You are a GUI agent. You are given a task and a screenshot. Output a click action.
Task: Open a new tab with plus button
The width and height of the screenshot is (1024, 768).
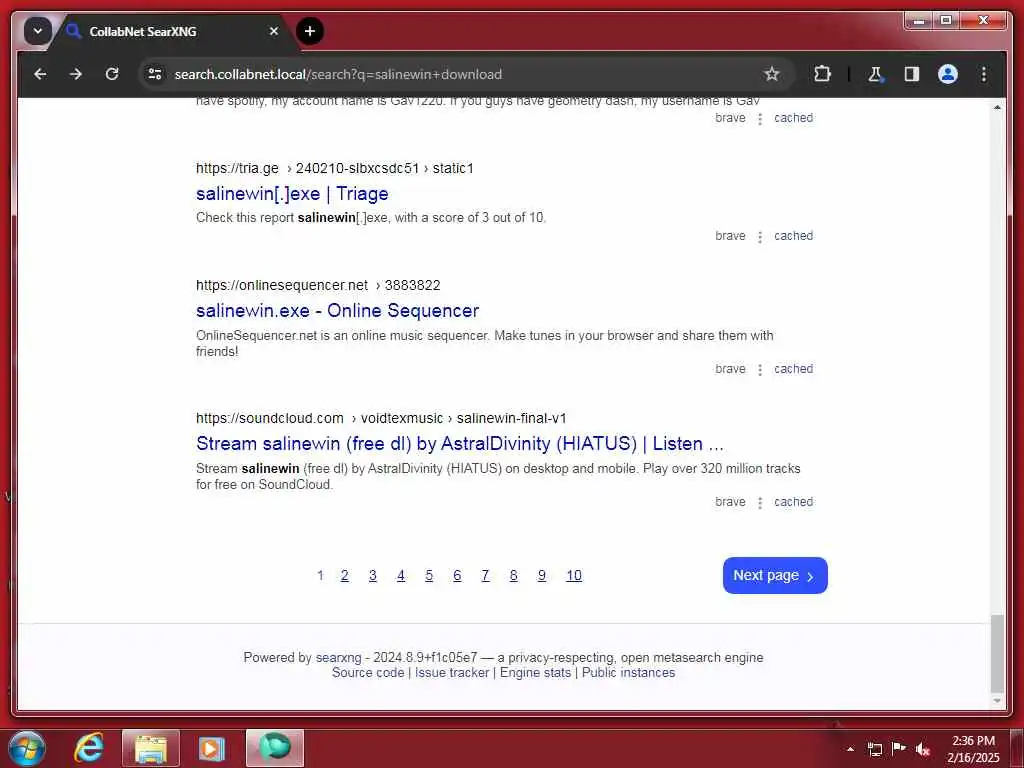coord(310,31)
